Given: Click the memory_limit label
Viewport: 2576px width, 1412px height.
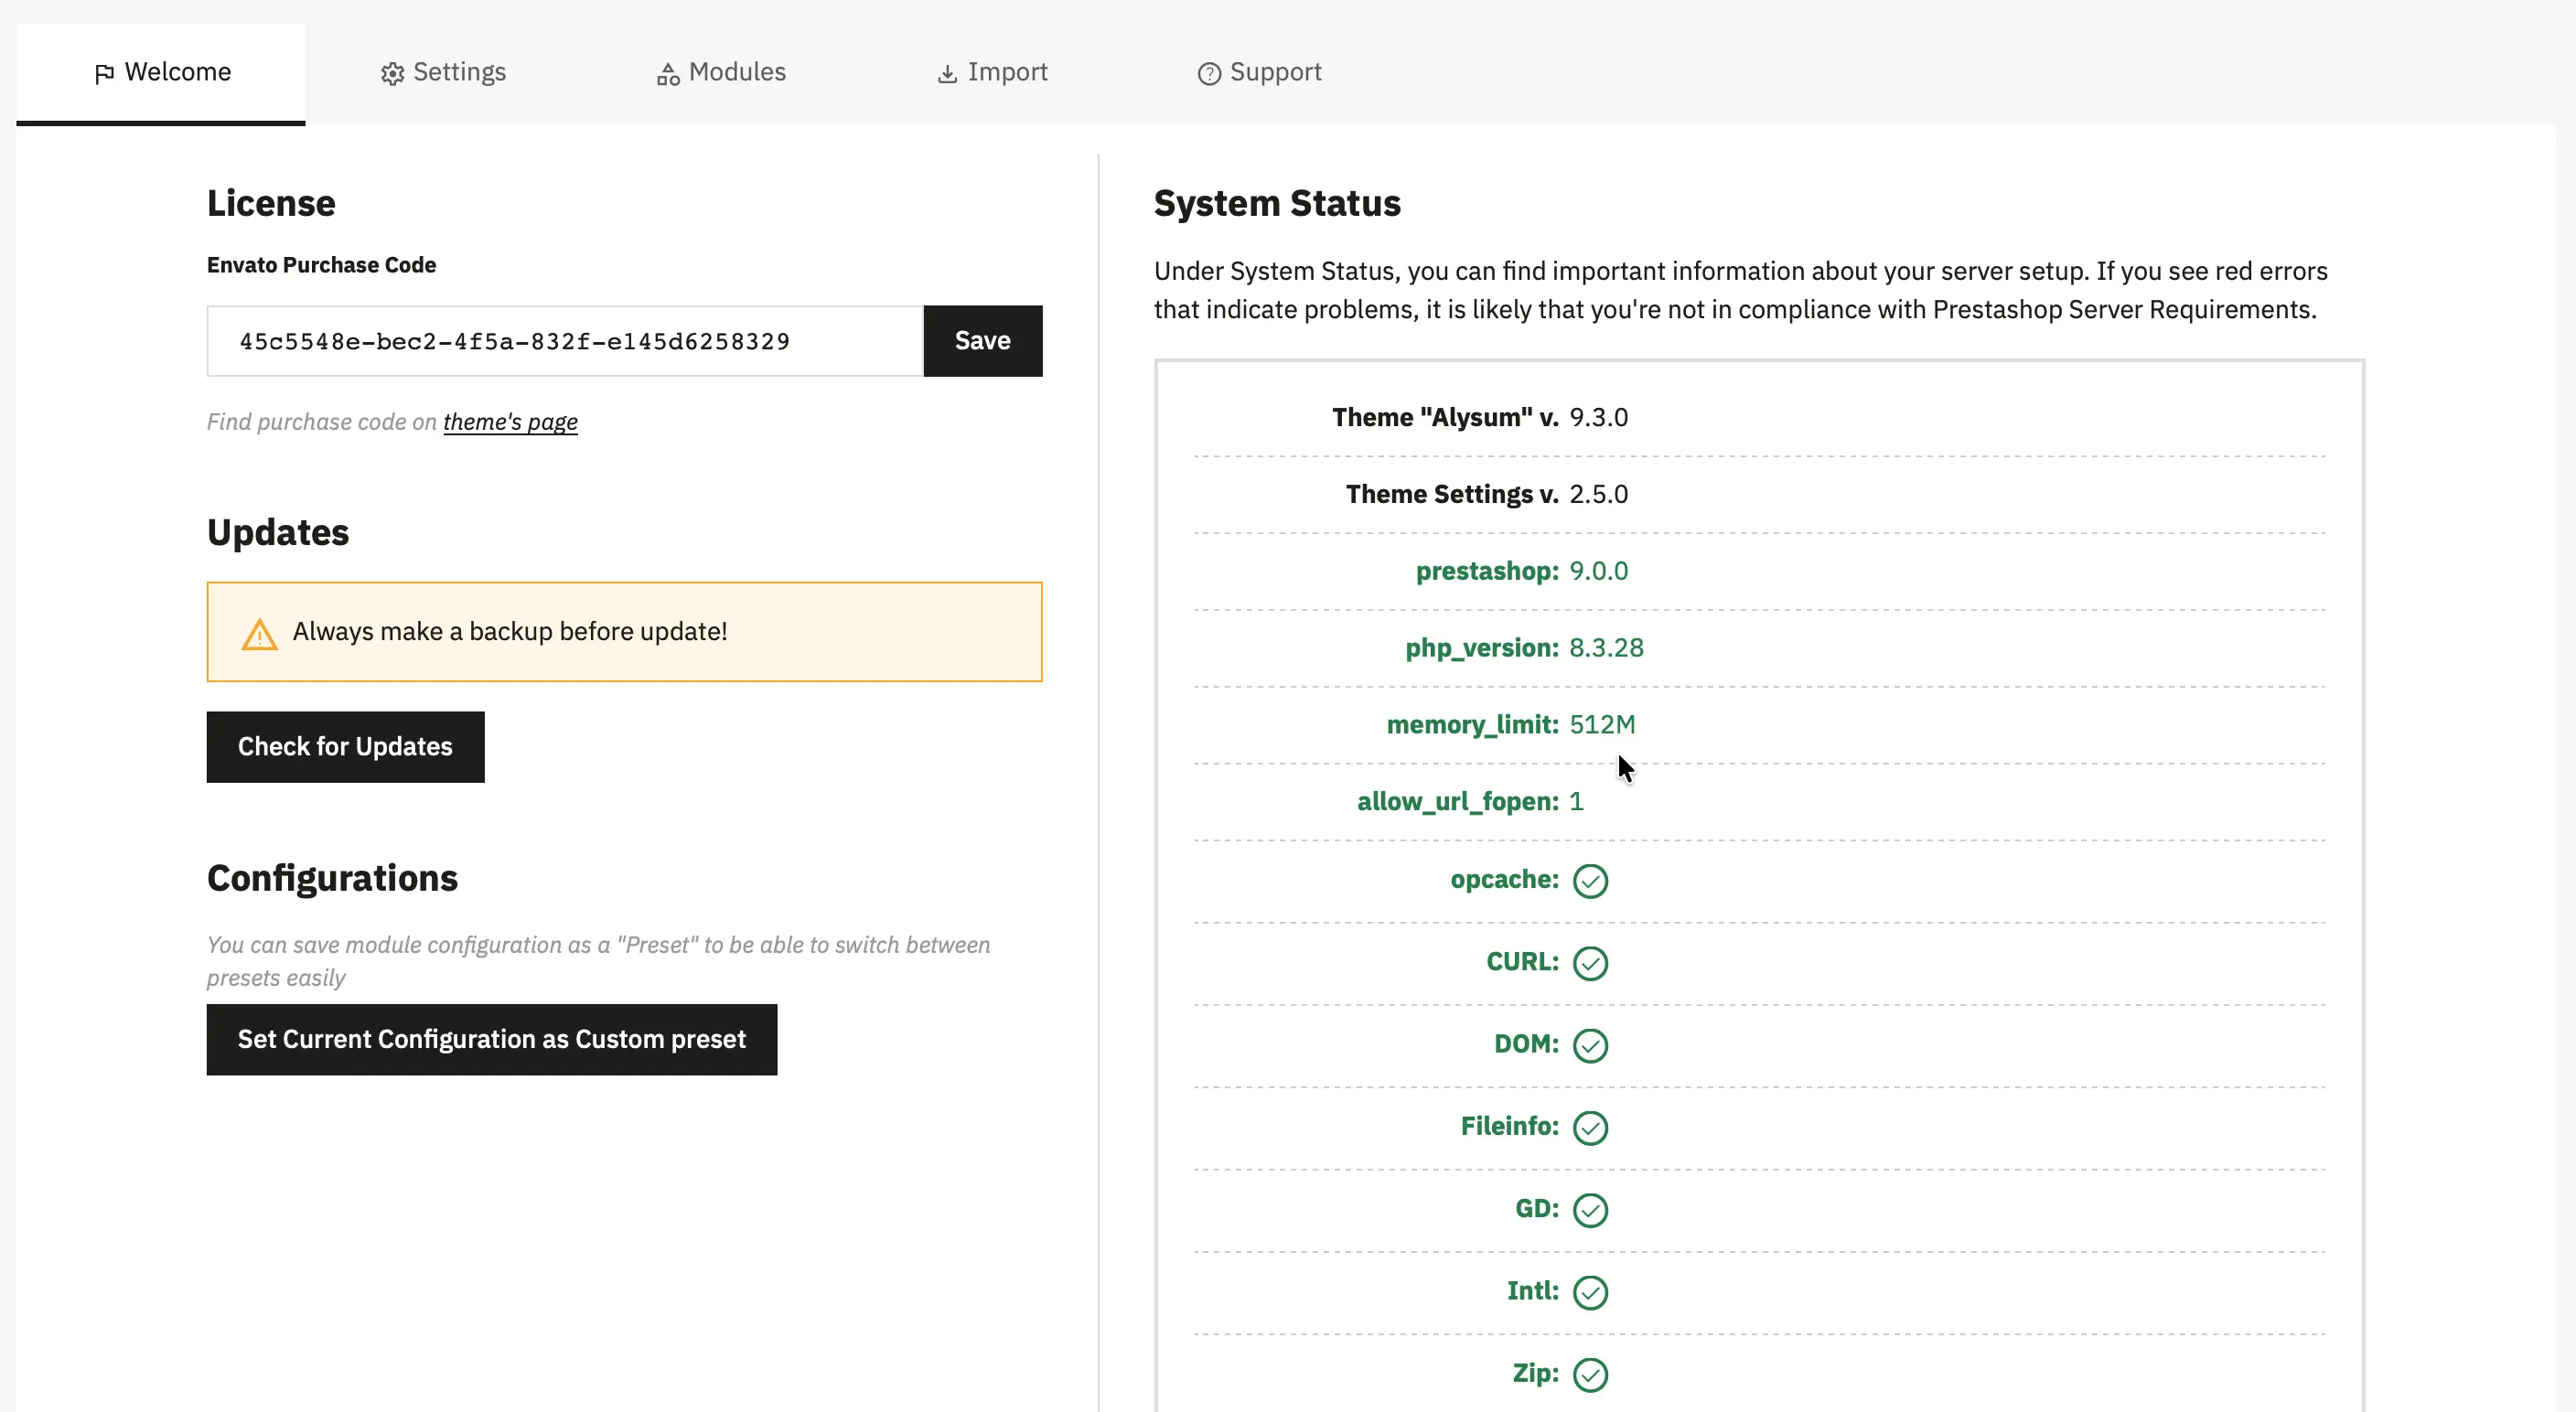Looking at the screenshot, I should [1472, 724].
